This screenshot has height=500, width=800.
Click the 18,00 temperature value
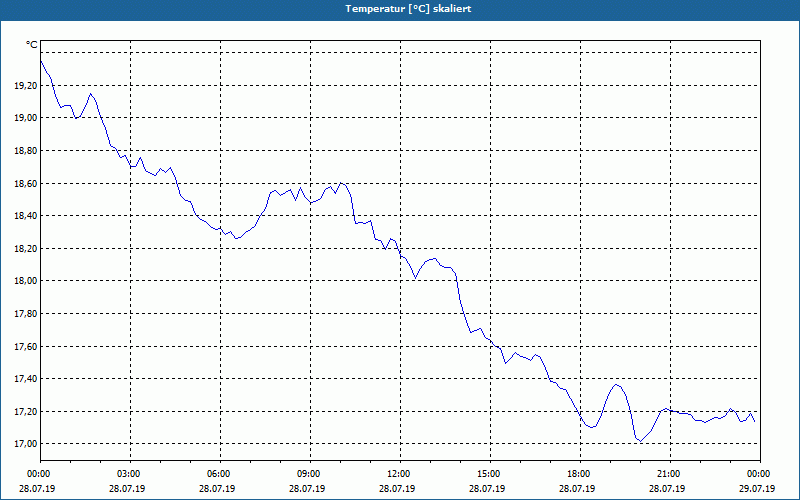point(26,281)
